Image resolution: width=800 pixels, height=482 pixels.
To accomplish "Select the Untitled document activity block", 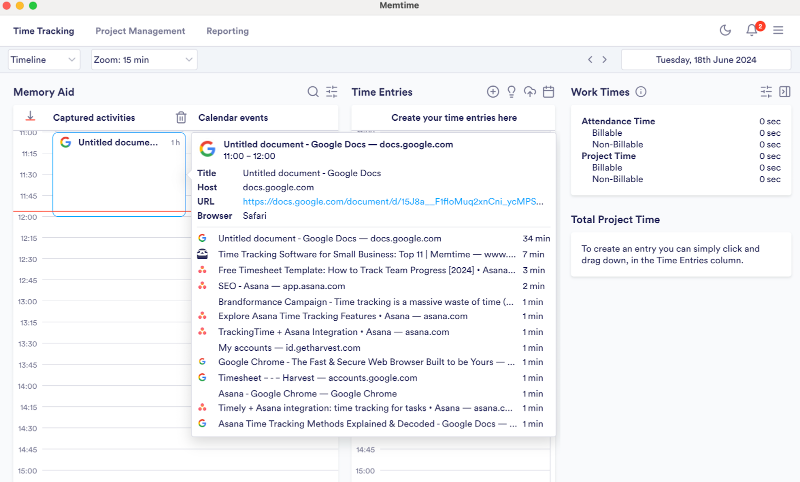I will click(x=119, y=174).
